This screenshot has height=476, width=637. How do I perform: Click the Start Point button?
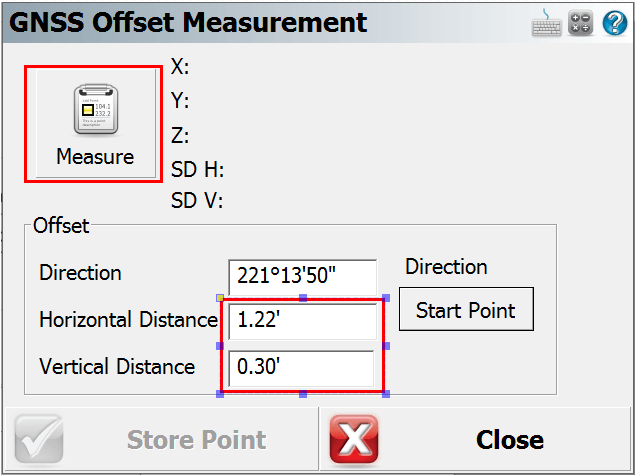pyautogui.click(x=466, y=309)
